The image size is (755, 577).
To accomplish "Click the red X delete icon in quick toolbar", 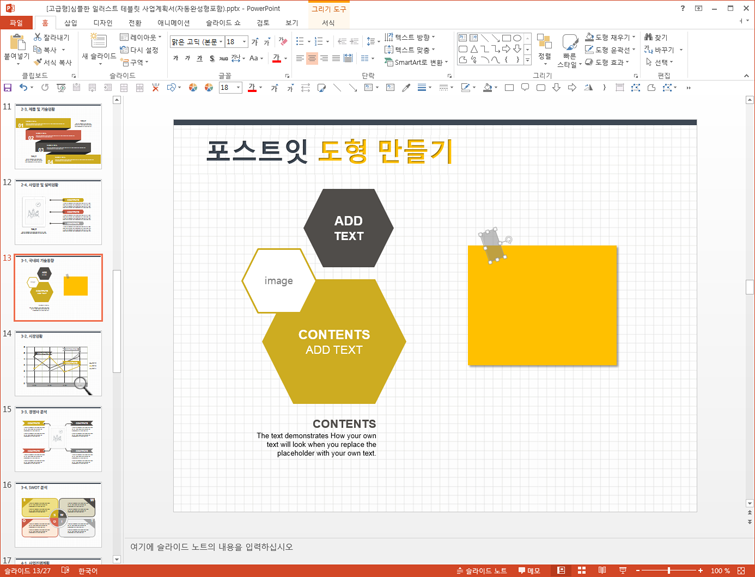I will tap(155, 87).
